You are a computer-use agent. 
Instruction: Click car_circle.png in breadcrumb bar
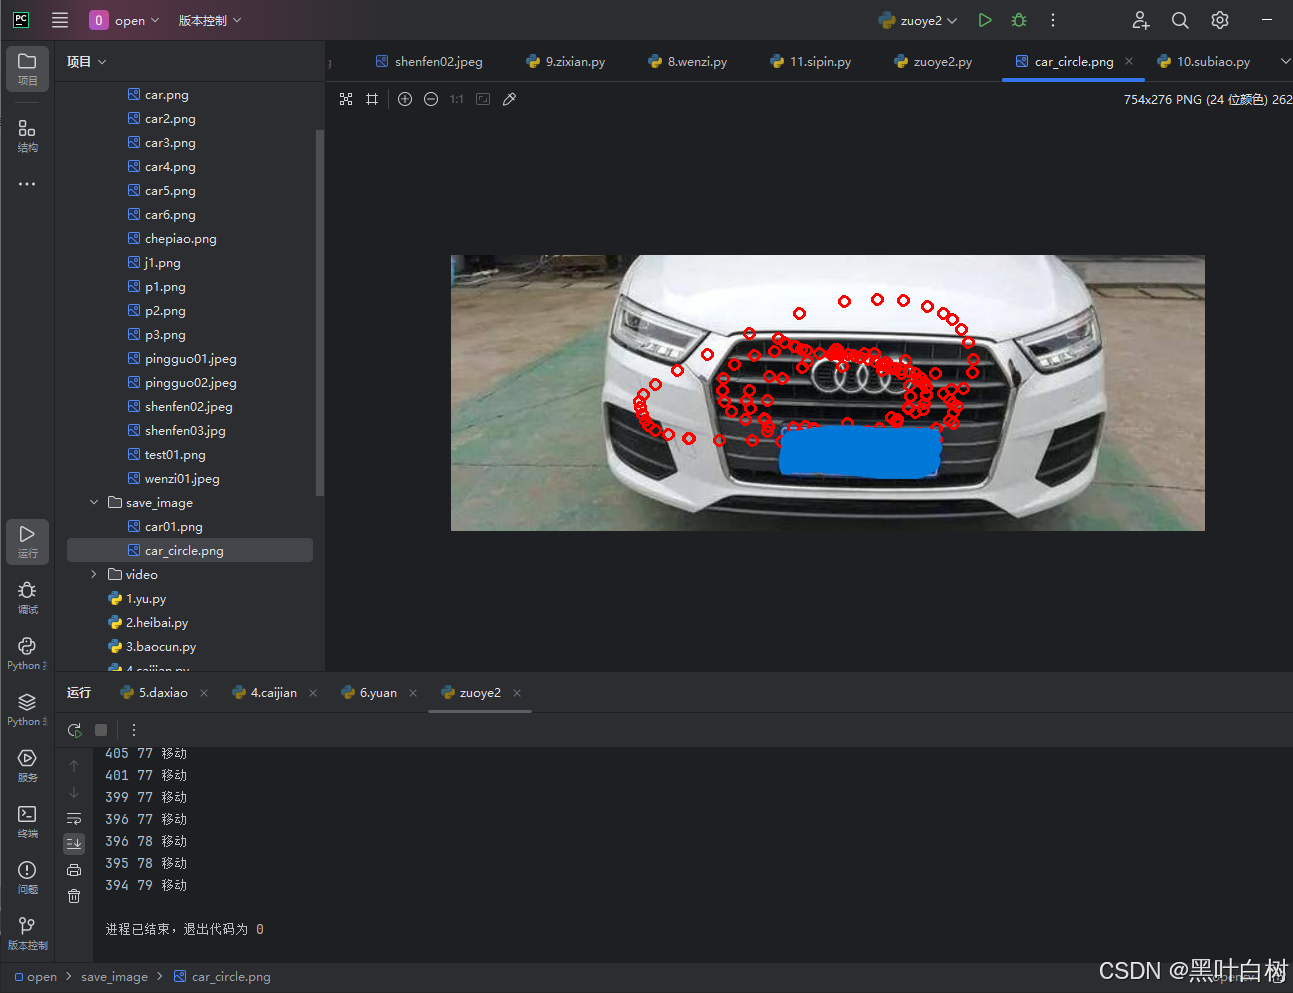tap(222, 977)
